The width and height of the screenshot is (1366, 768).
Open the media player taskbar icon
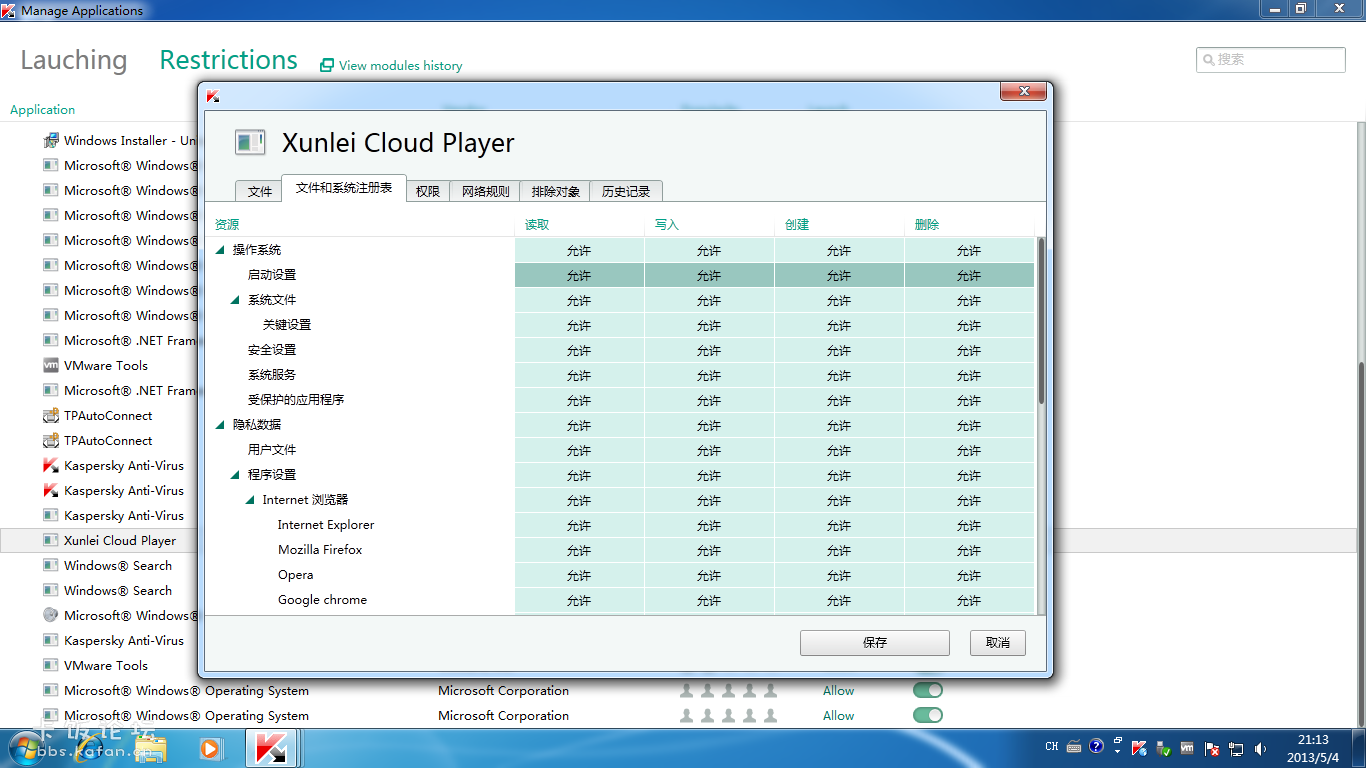click(x=210, y=748)
